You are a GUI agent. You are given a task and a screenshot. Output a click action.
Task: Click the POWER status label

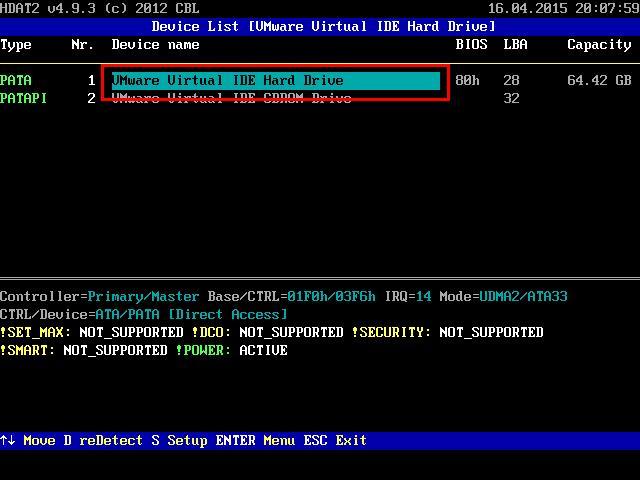tap(203, 350)
